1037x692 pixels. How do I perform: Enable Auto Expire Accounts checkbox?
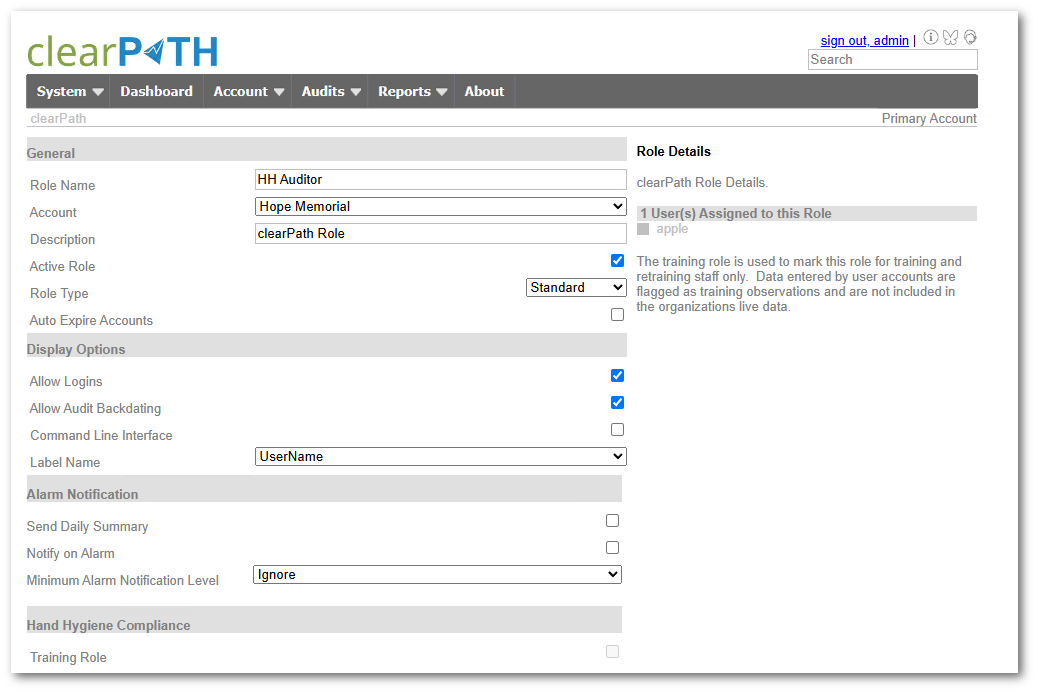[617, 314]
